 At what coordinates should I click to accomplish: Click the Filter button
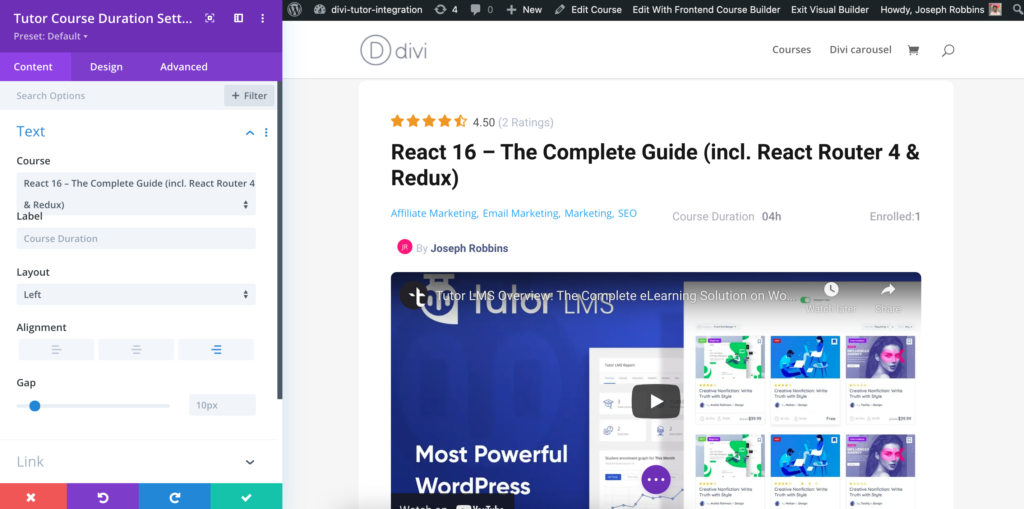pyautogui.click(x=249, y=95)
